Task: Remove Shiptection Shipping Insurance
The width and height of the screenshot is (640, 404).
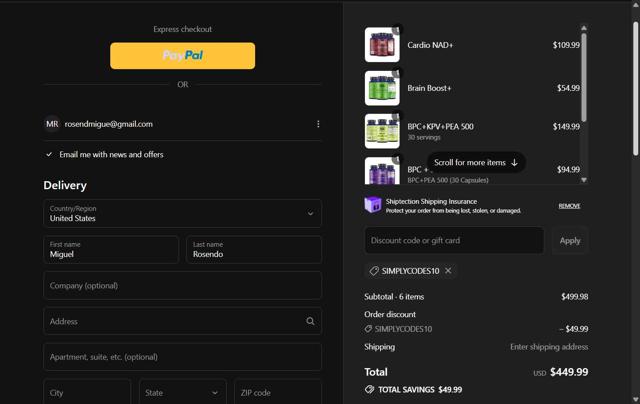Action: coord(569,206)
